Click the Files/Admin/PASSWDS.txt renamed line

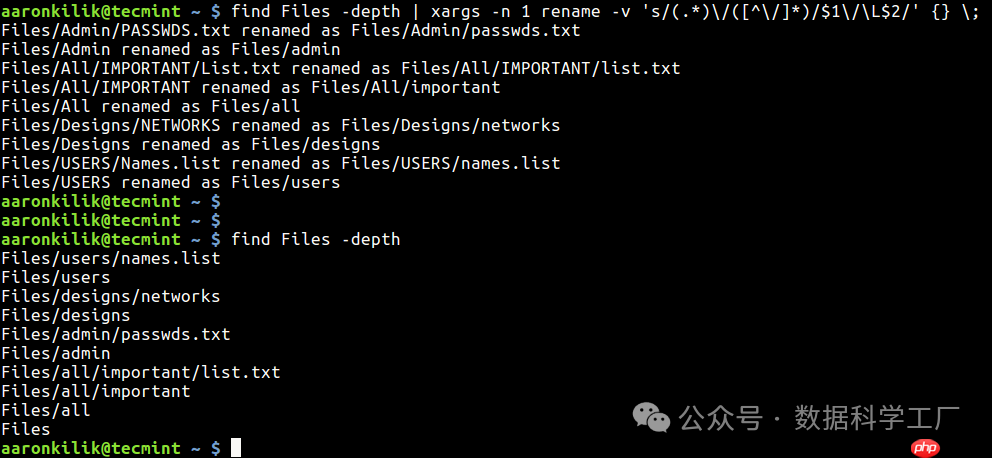tap(290, 30)
